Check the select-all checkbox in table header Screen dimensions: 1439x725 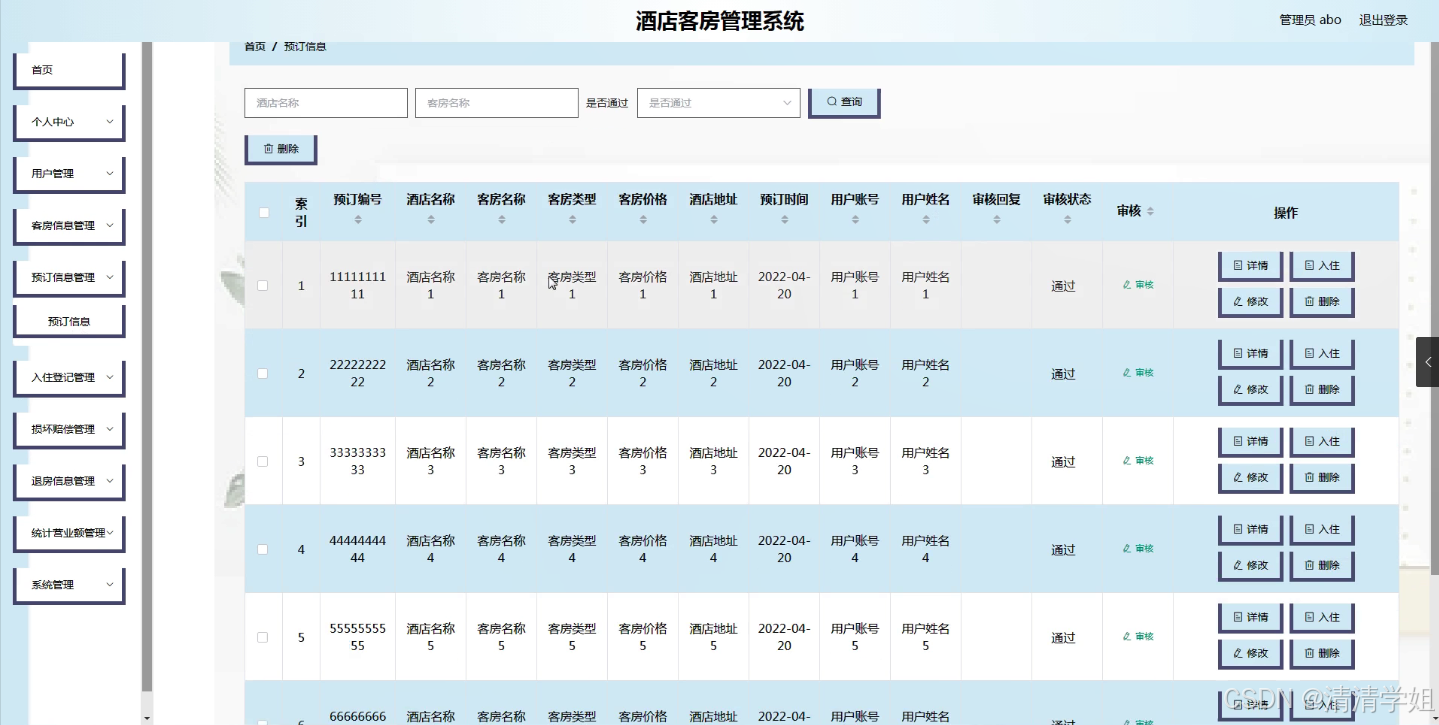point(263,211)
